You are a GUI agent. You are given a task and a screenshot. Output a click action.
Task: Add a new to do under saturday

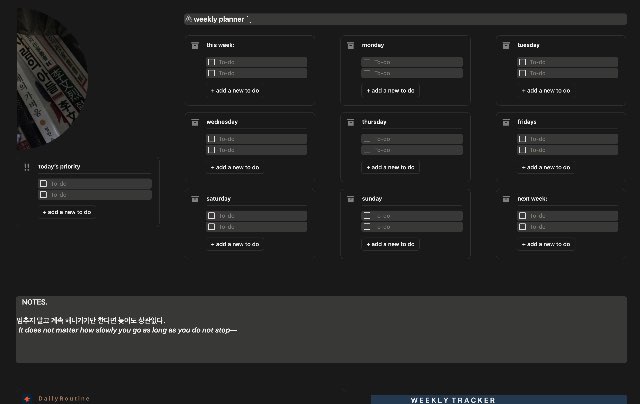[x=235, y=244]
